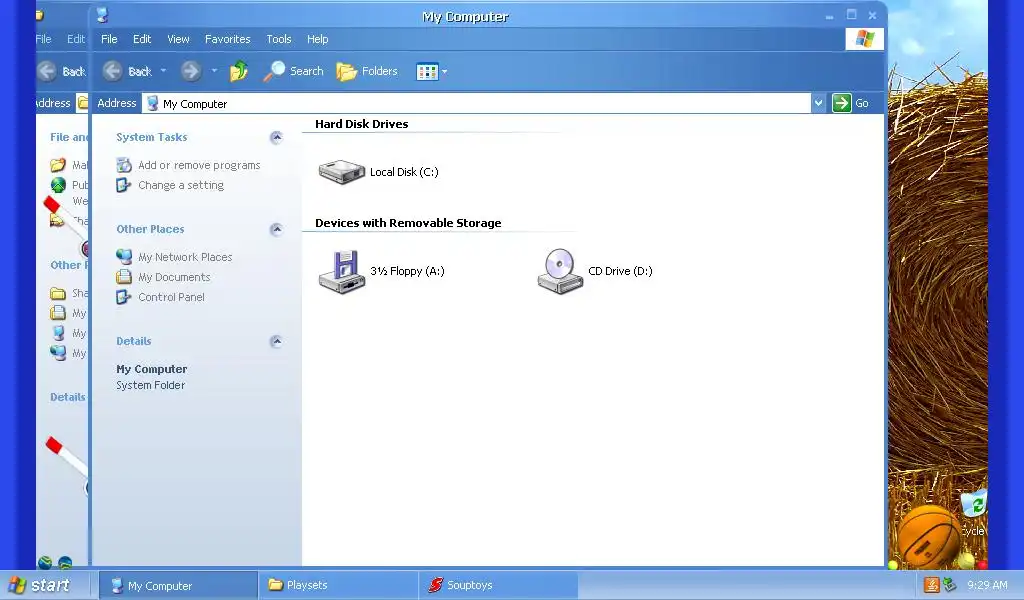Click the My Computer address field
The width and height of the screenshot is (1024, 600).
coord(476,103)
